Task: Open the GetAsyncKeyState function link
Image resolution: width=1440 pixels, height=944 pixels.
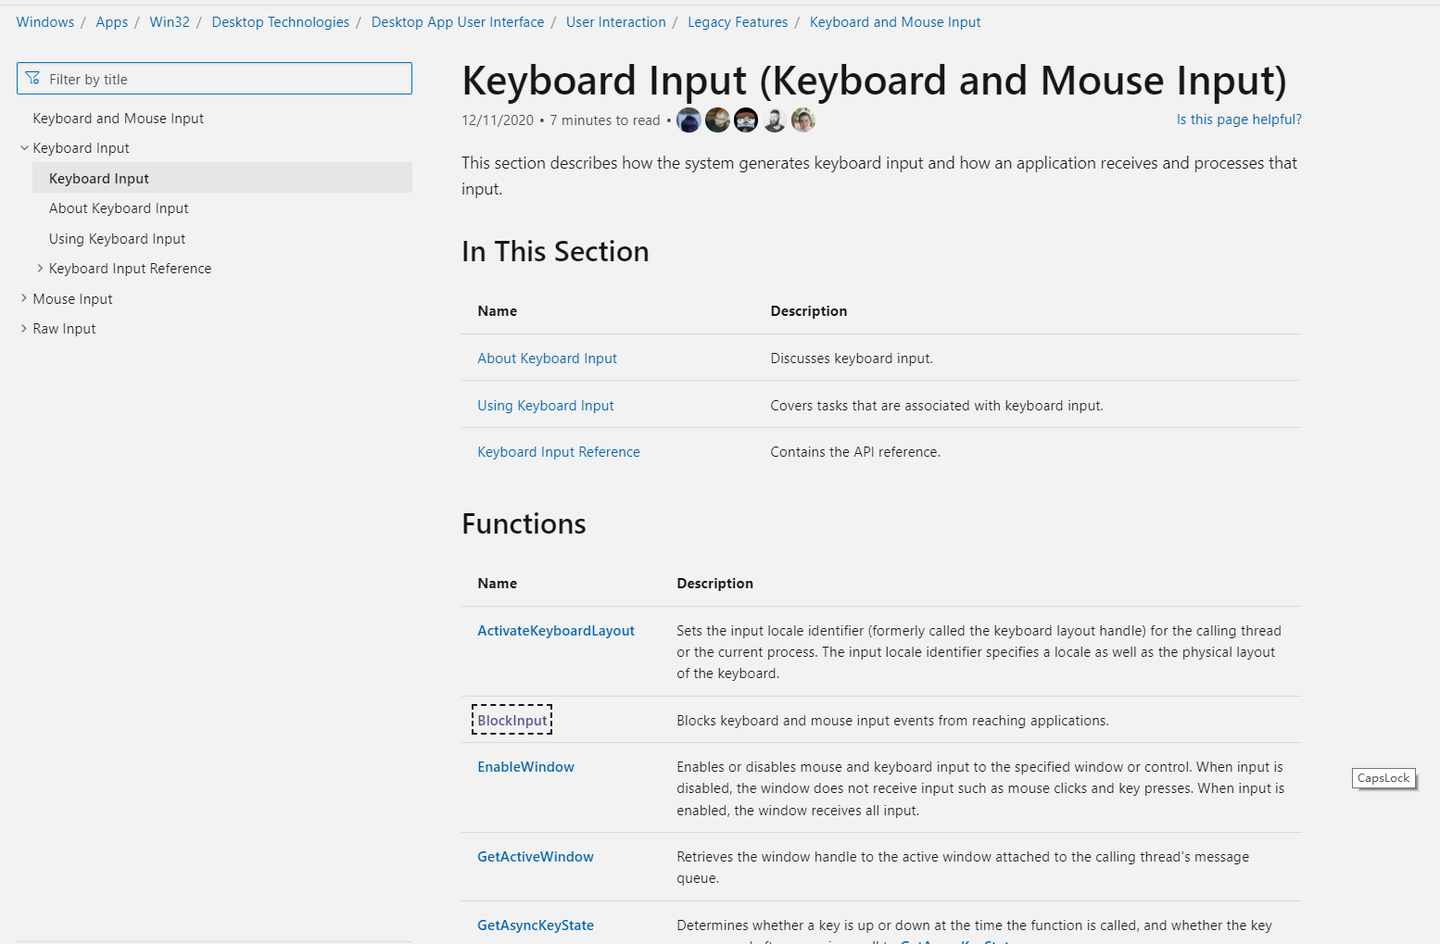Action: 536,925
